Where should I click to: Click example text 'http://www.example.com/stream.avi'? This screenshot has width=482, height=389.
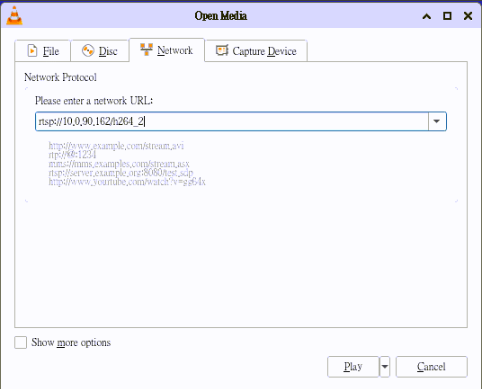(116, 146)
